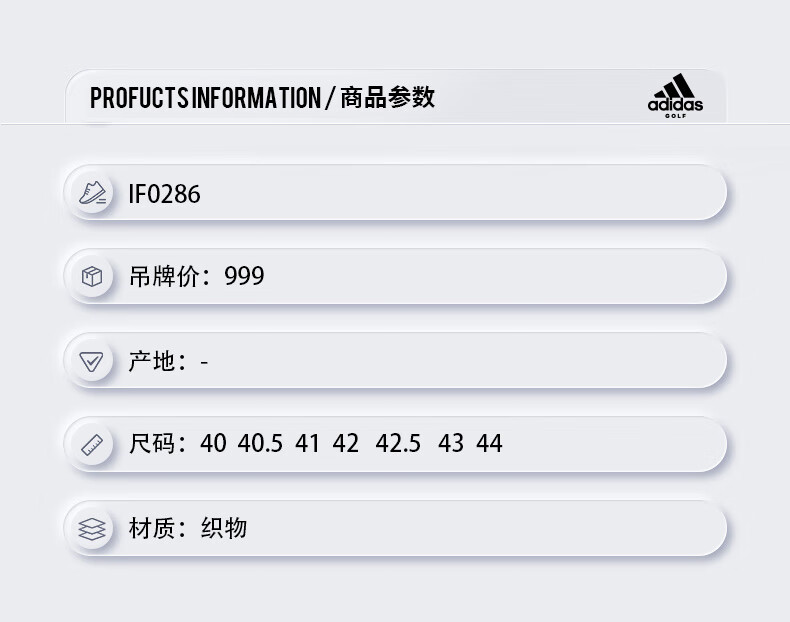Click the sneaker icon beside IF0286
The width and height of the screenshot is (790, 622).
(x=92, y=193)
